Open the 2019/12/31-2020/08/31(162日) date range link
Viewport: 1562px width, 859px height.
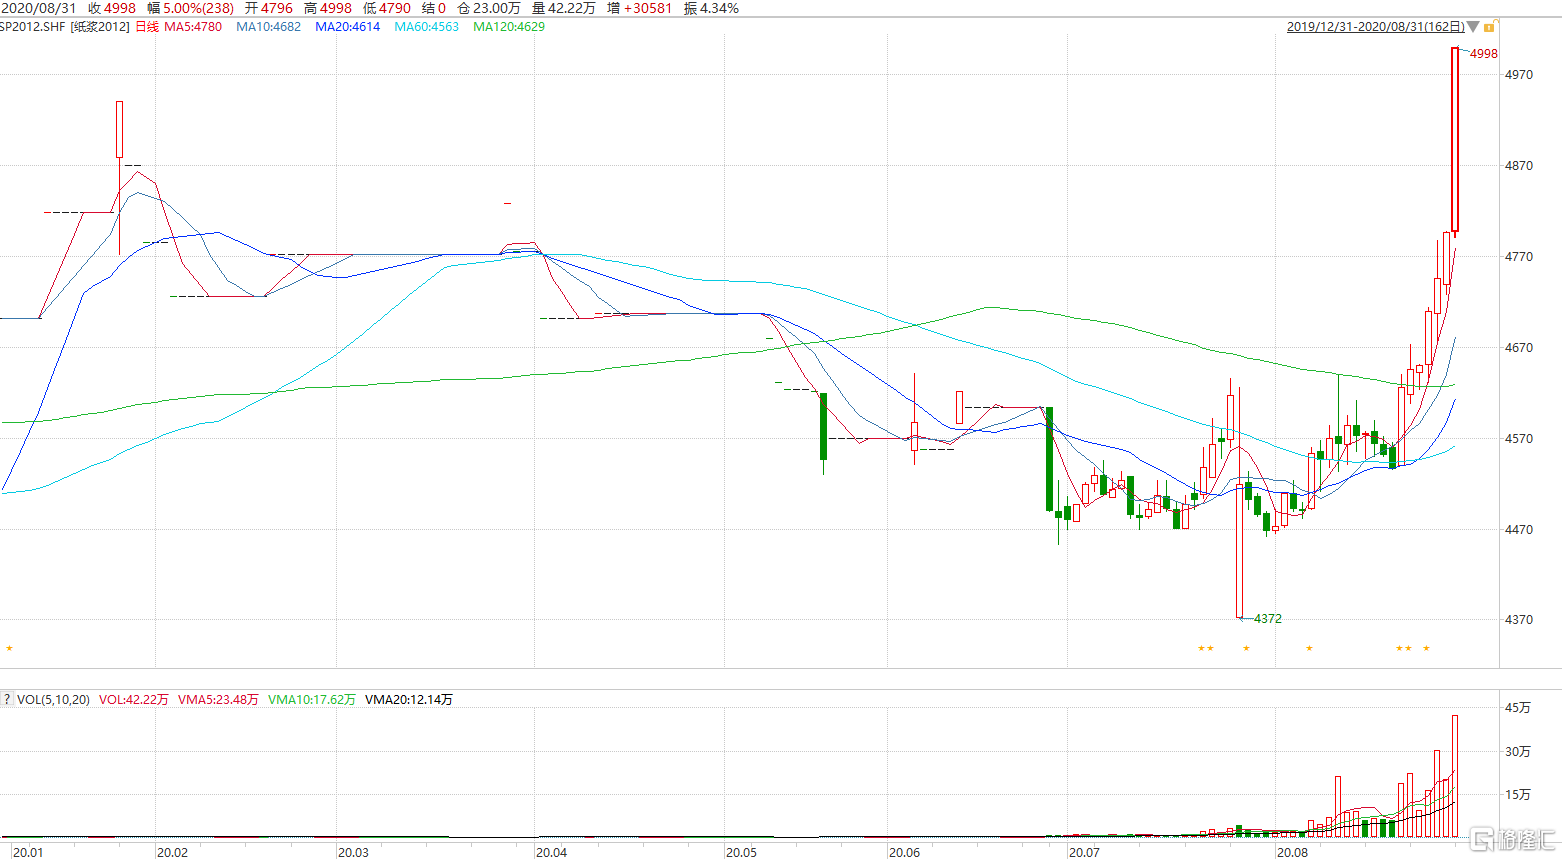coord(1375,27)
